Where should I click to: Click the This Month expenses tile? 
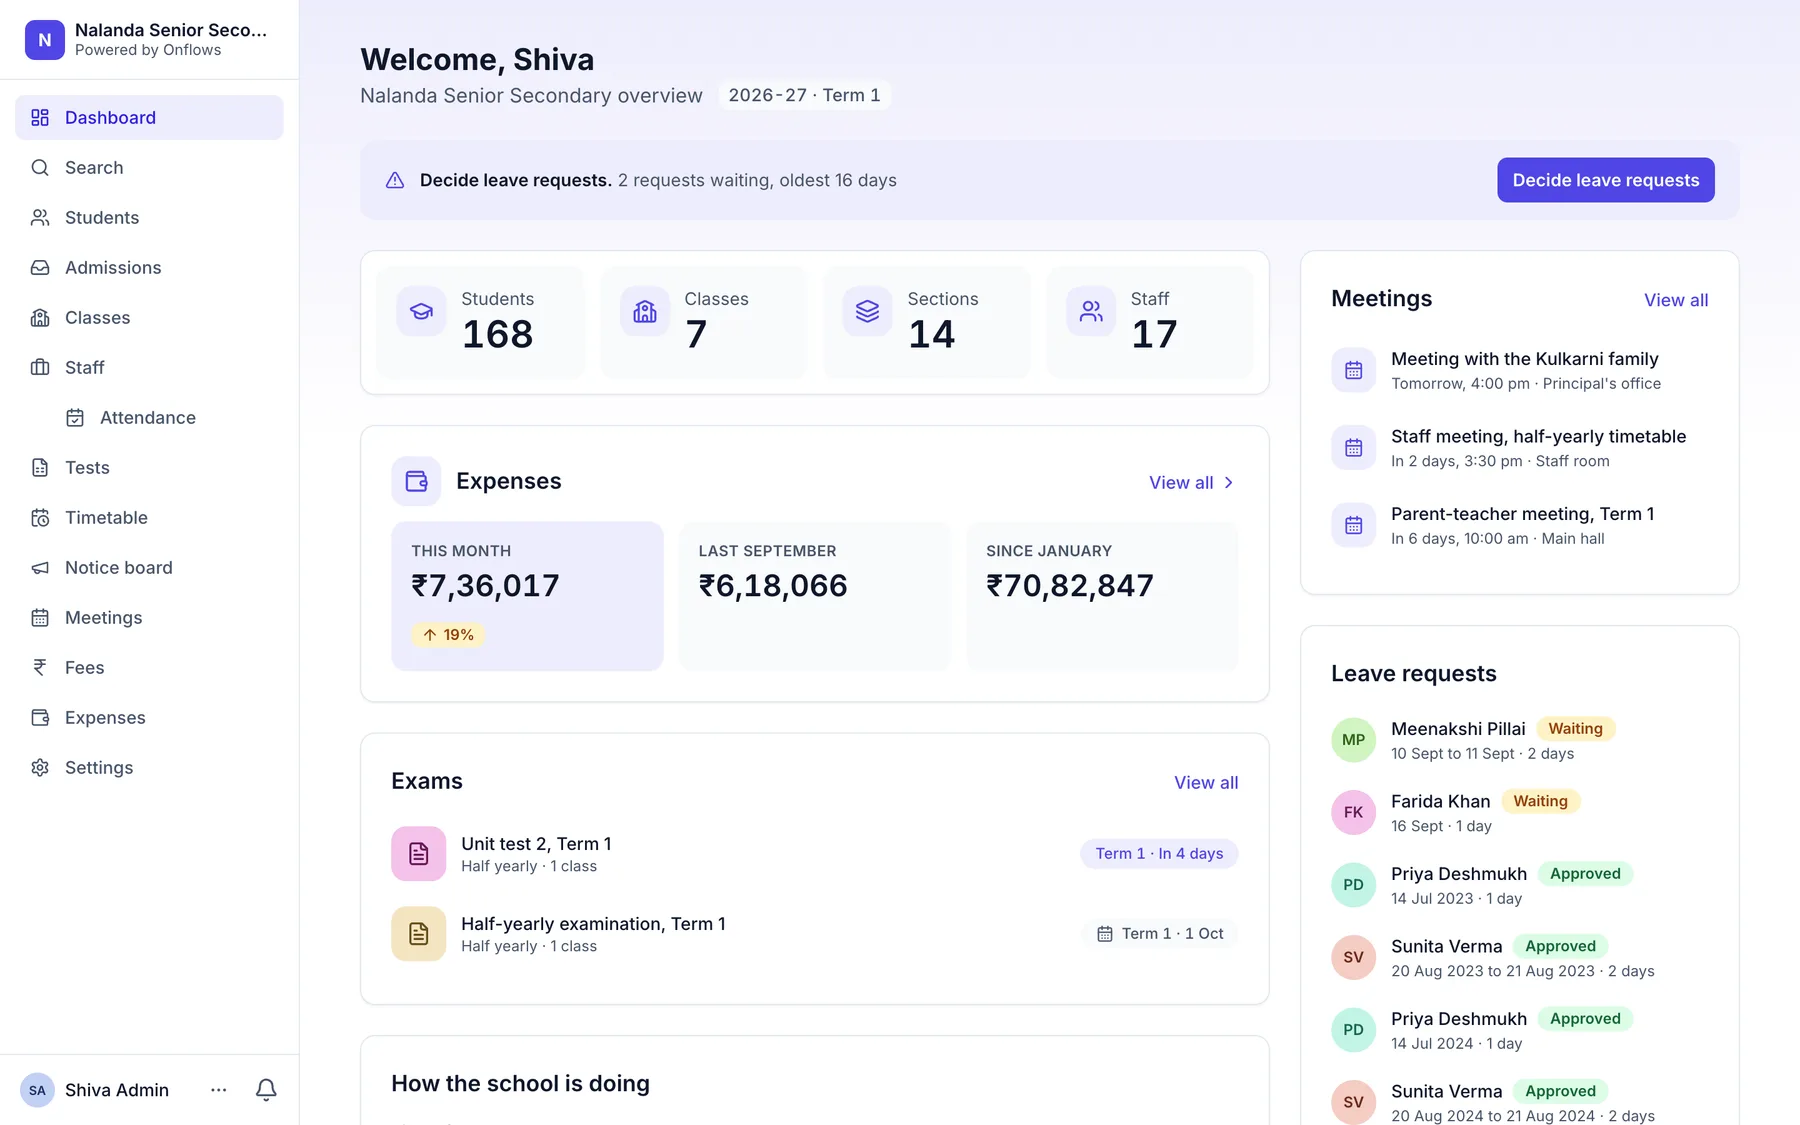click(527, 595)
